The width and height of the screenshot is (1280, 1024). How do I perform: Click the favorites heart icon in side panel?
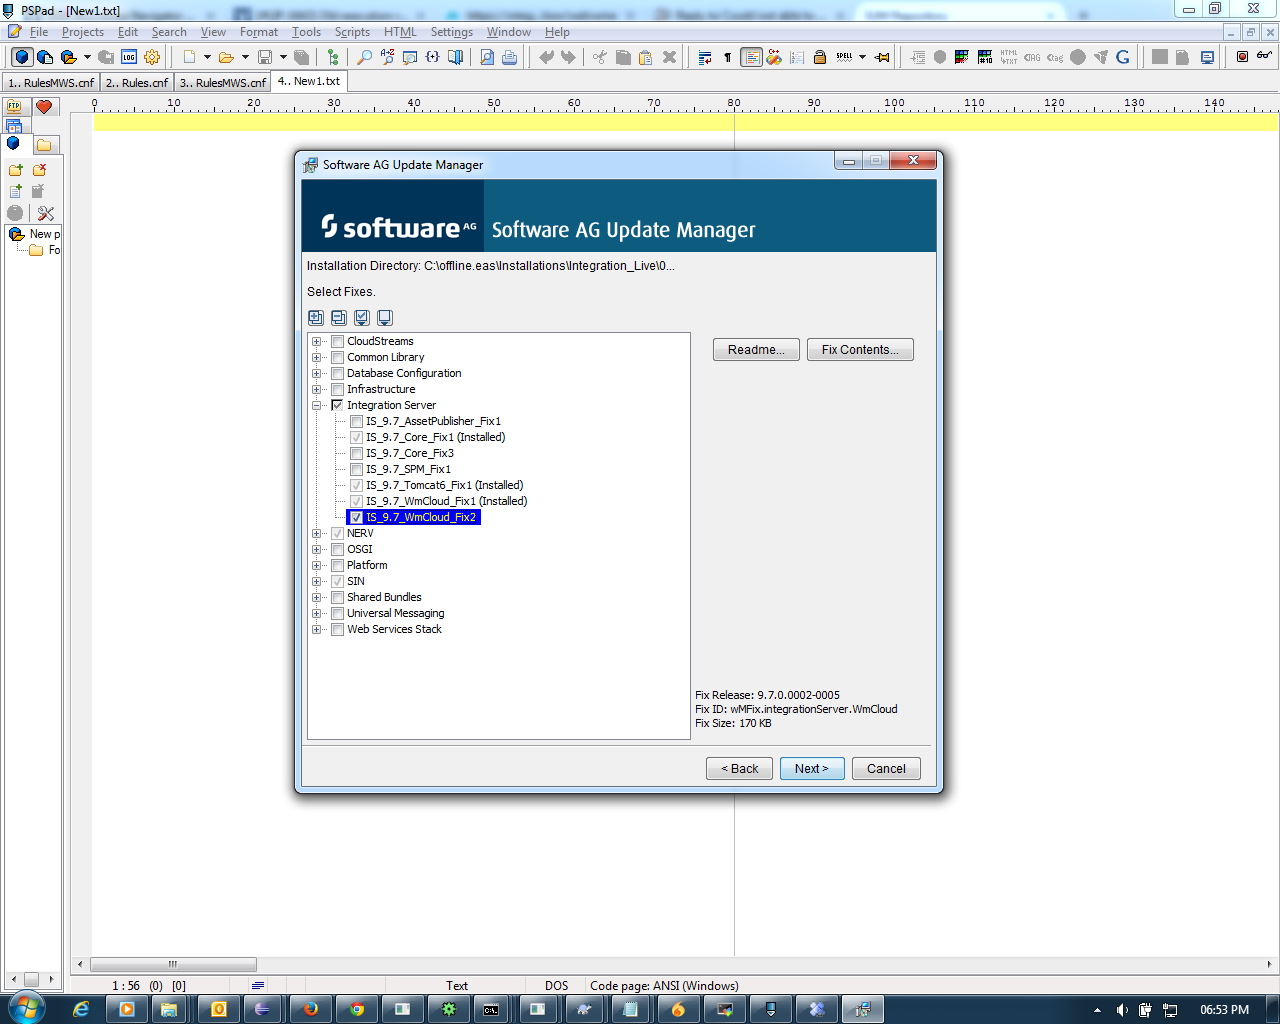tap(44, 106)
